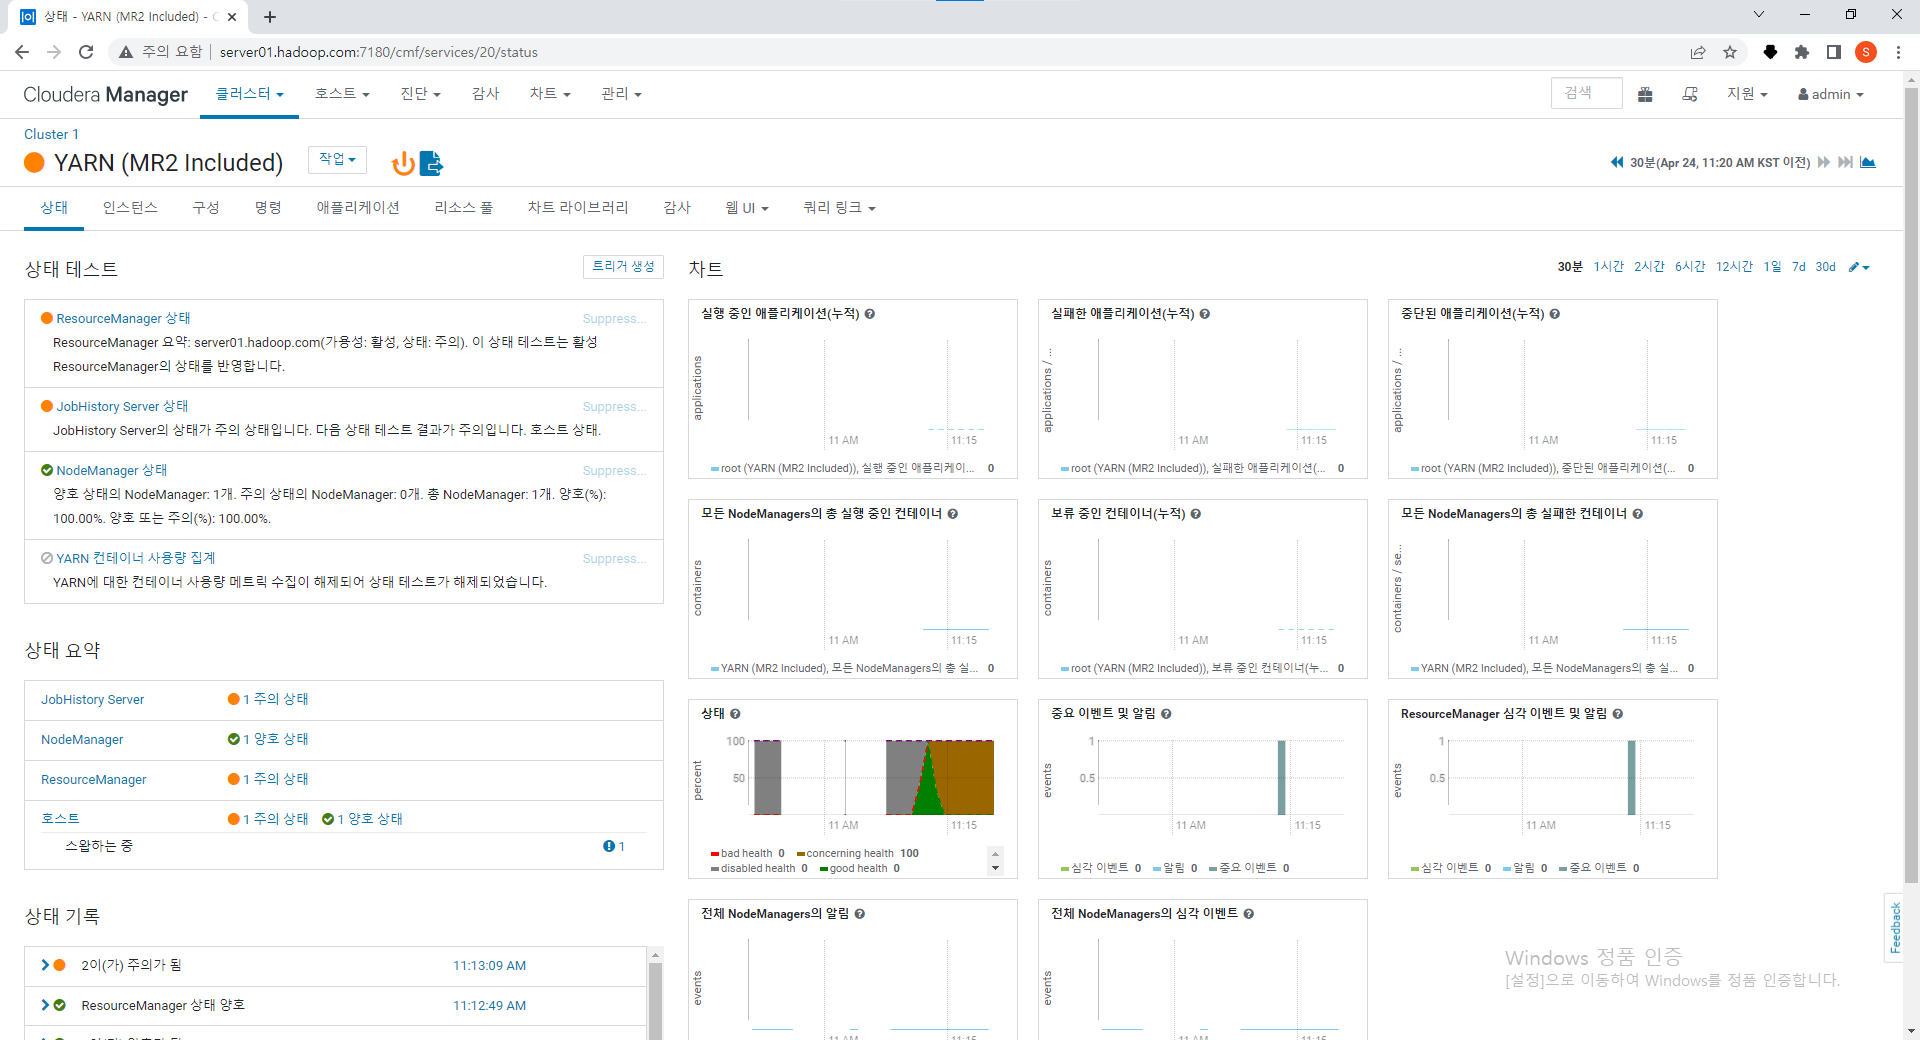Click the 검색 search field
The image size is (1920, 1040).
pyautogui.click(x=1587, y=93)
